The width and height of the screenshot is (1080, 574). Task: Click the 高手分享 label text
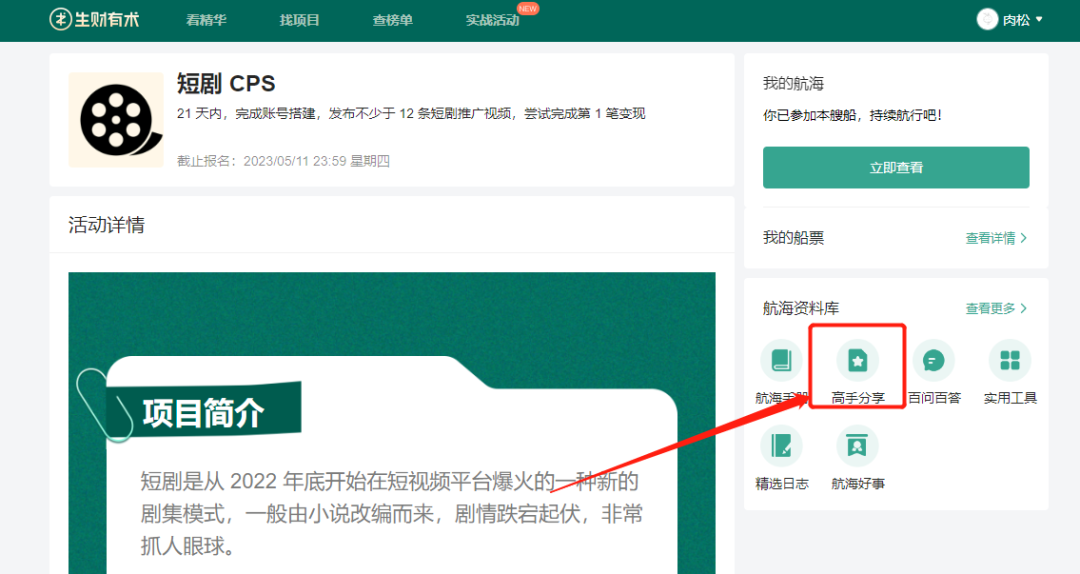click(858, 398)
